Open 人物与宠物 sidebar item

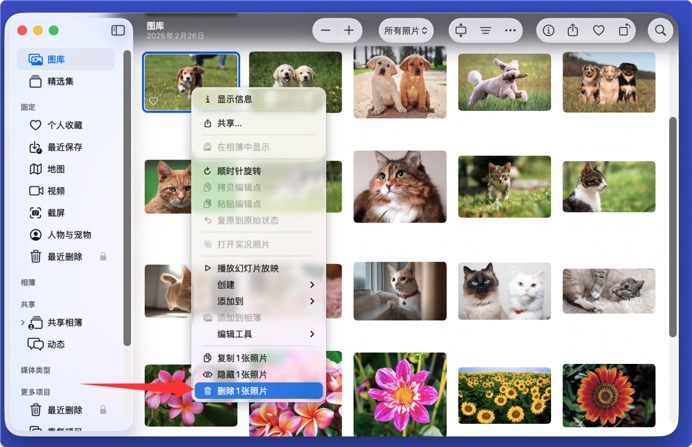pyautogui.click(x=66, y=235)
